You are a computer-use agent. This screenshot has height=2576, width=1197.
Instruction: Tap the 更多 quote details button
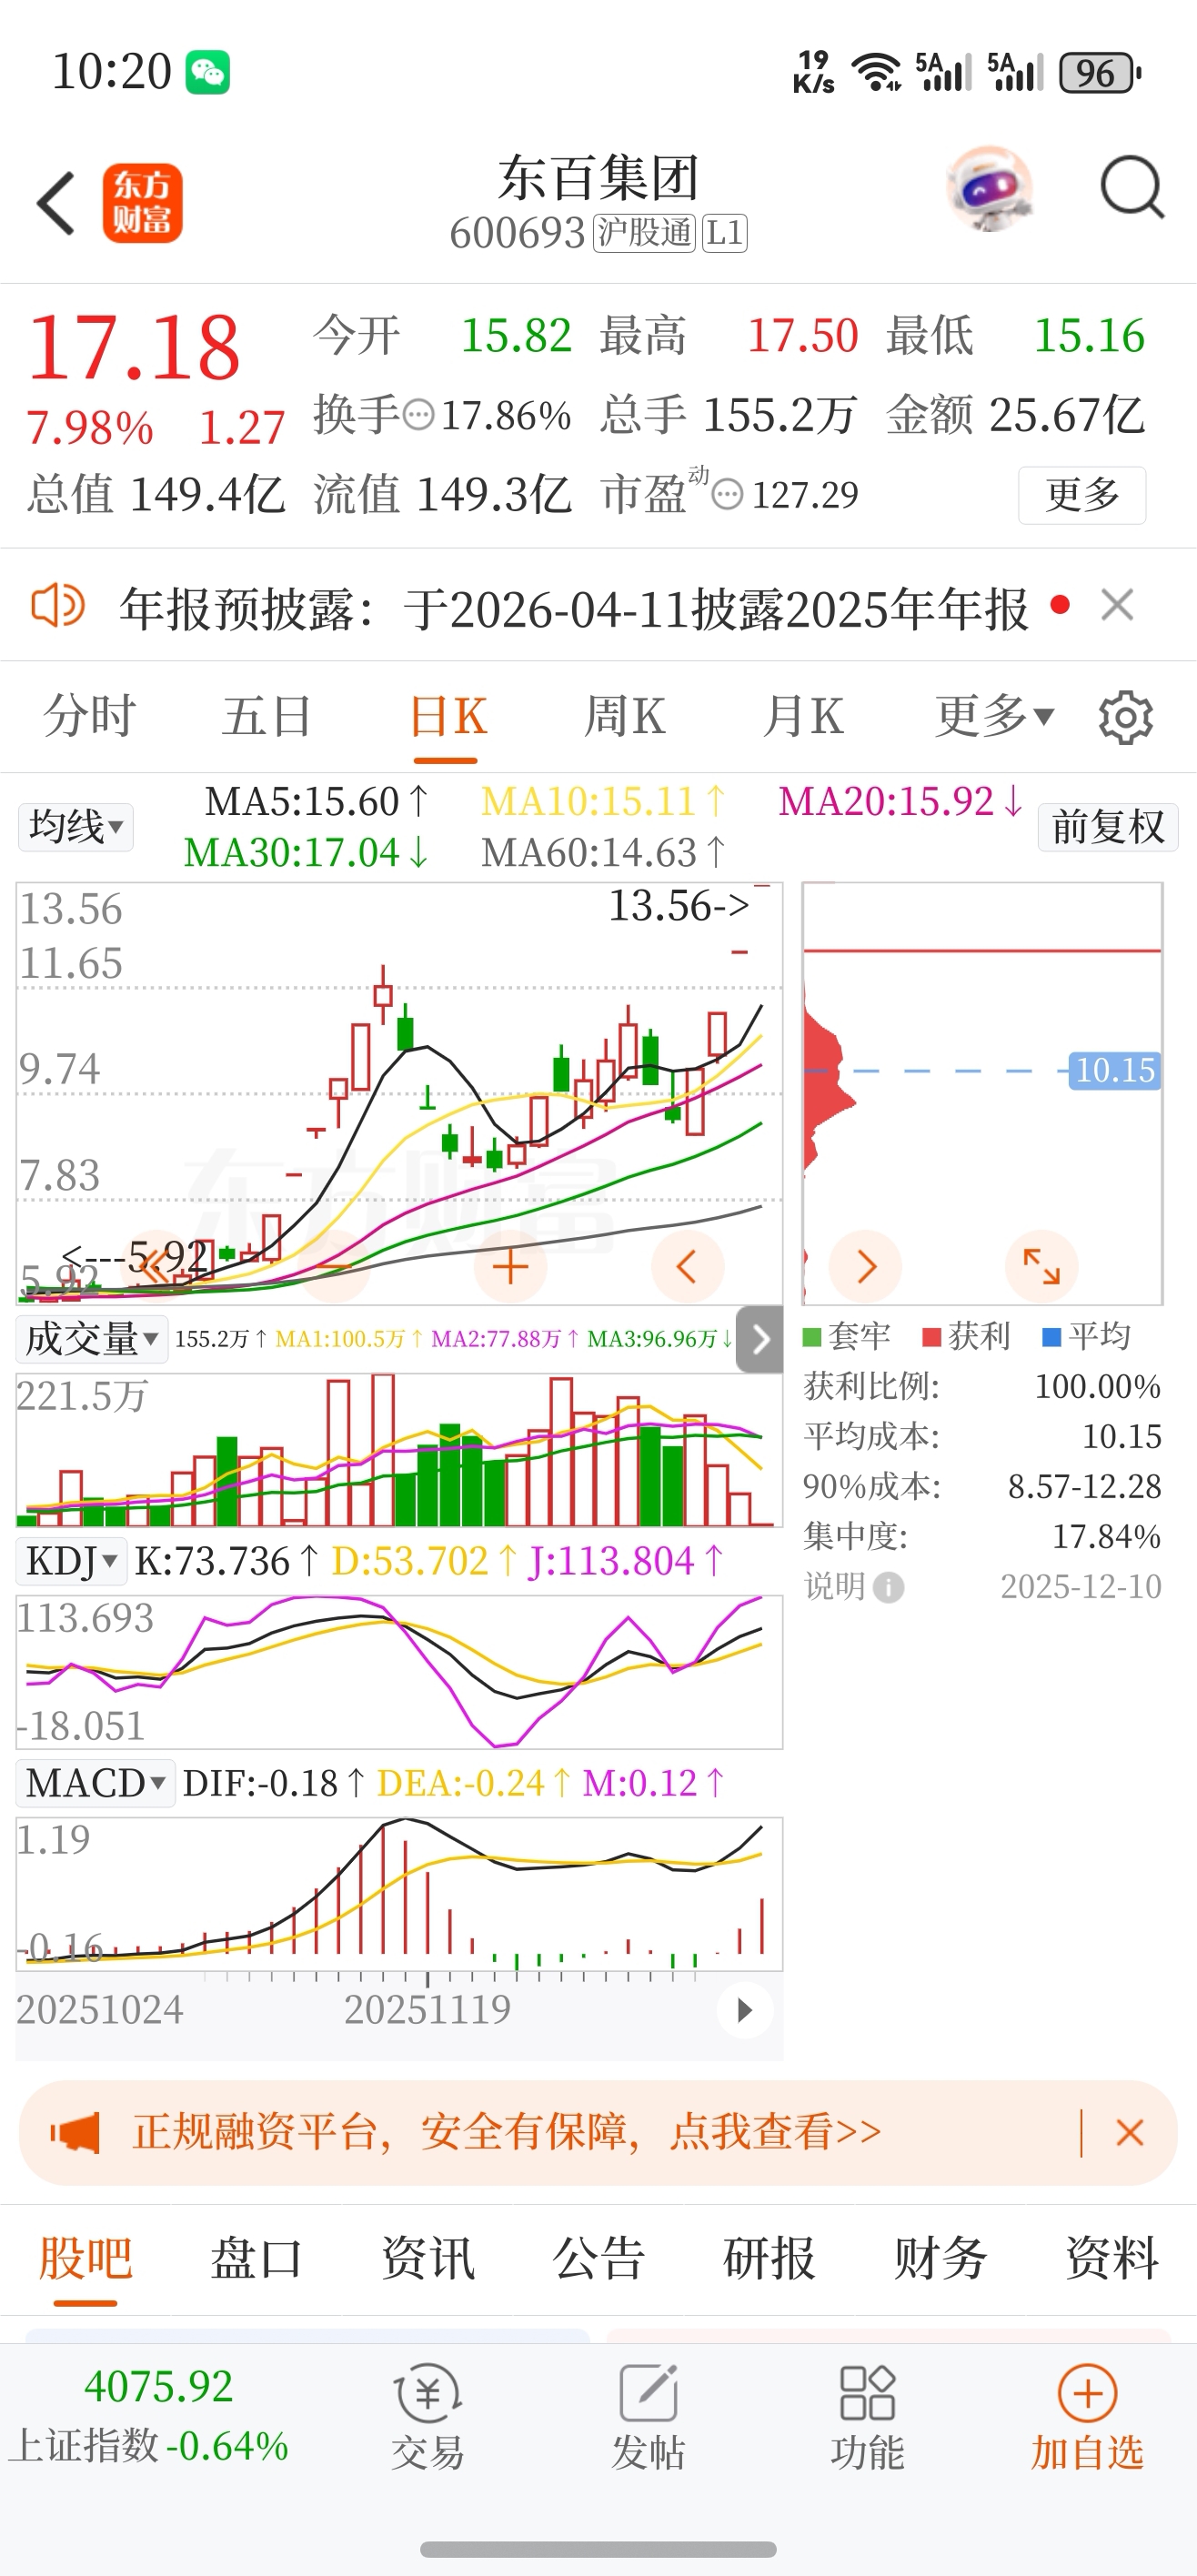1082,495
